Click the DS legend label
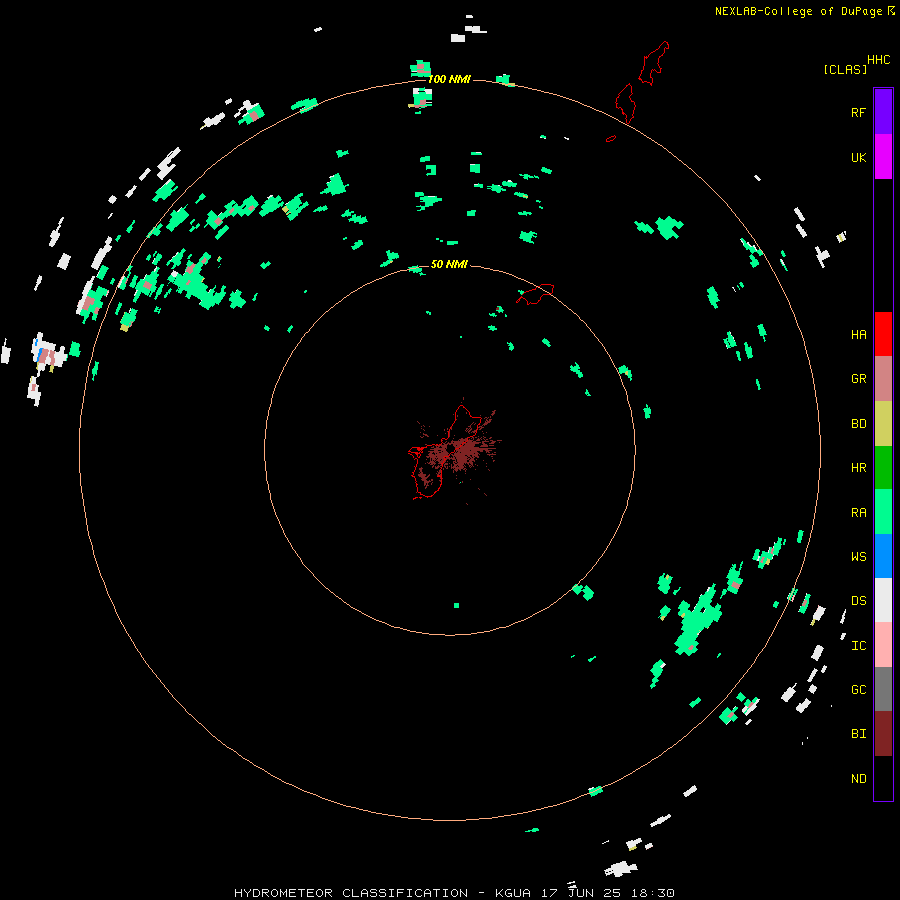The width and height of the screenshot is (900, 900). 858,601
